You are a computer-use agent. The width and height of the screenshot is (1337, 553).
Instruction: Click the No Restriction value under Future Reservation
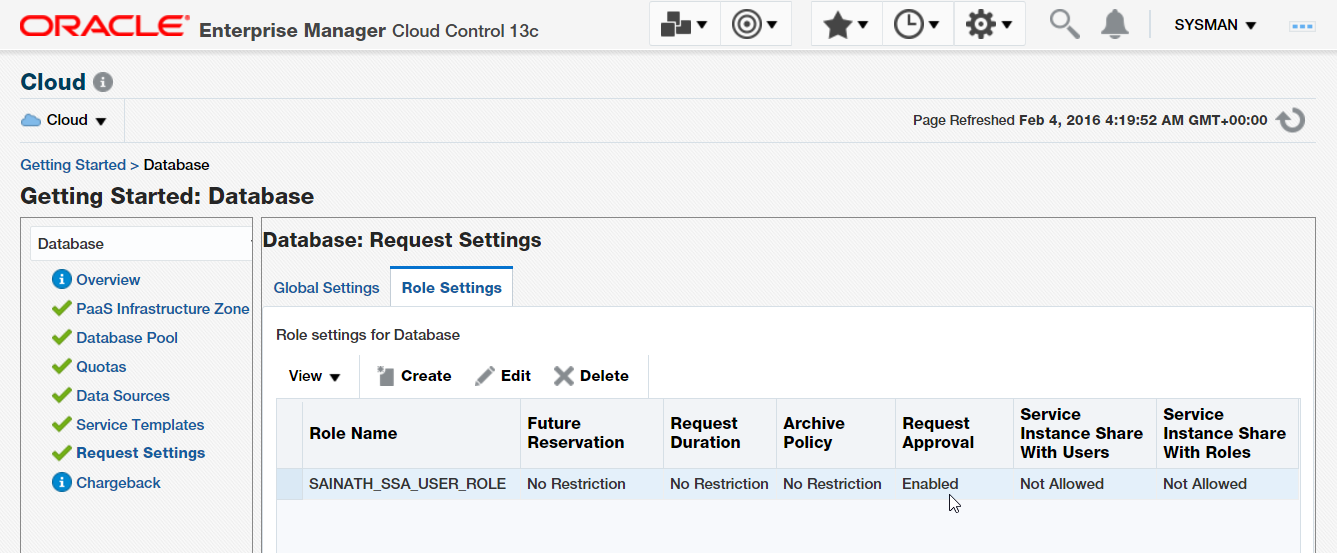(576, 484)
